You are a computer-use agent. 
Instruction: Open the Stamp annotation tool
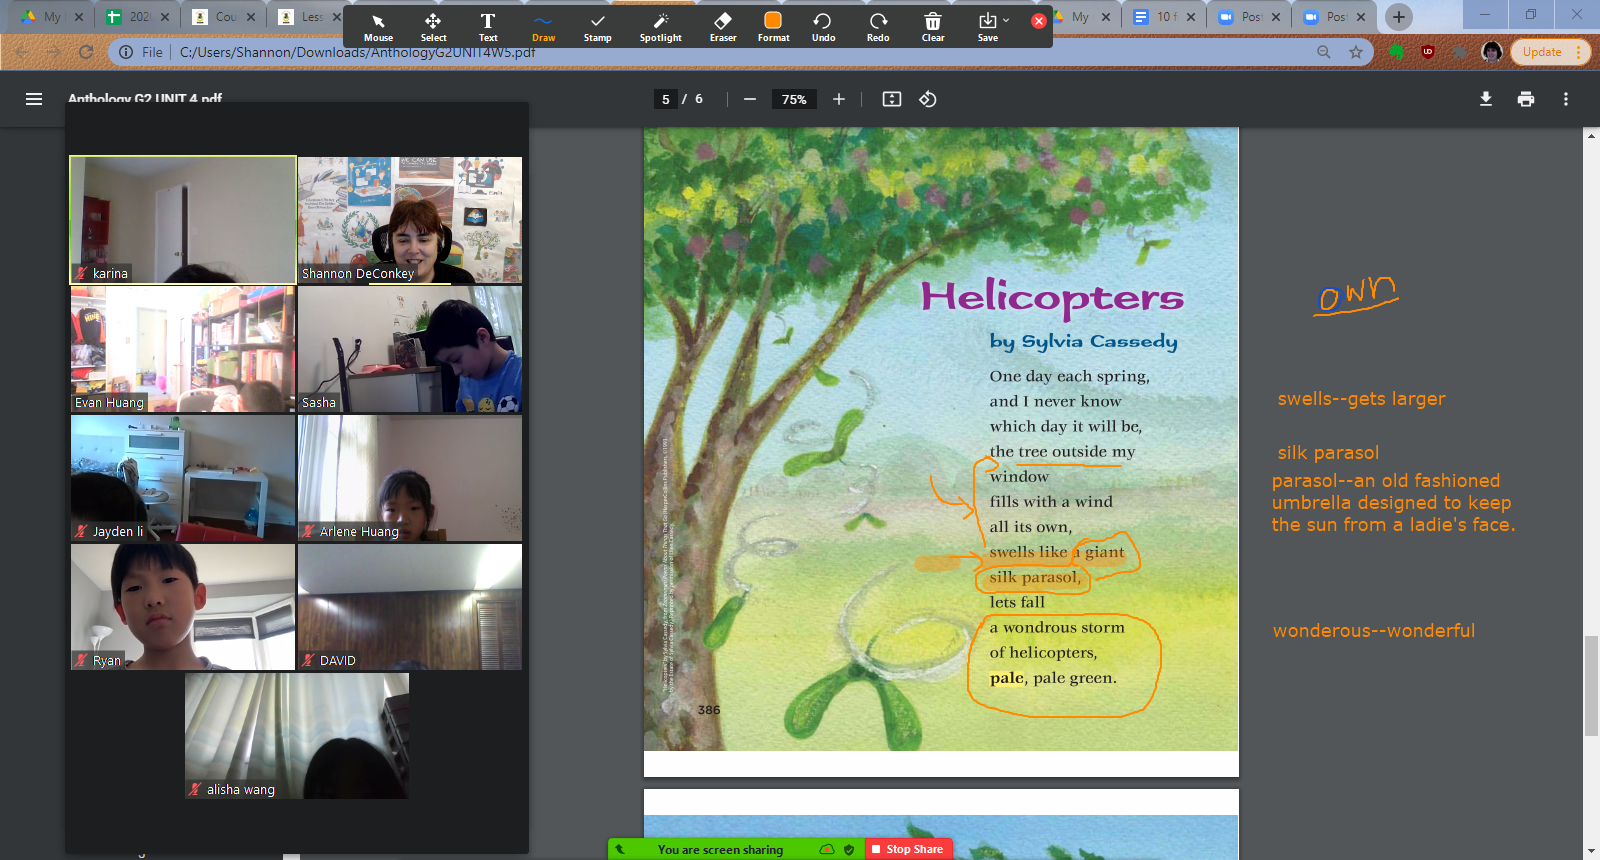click(x=598, y=27)
